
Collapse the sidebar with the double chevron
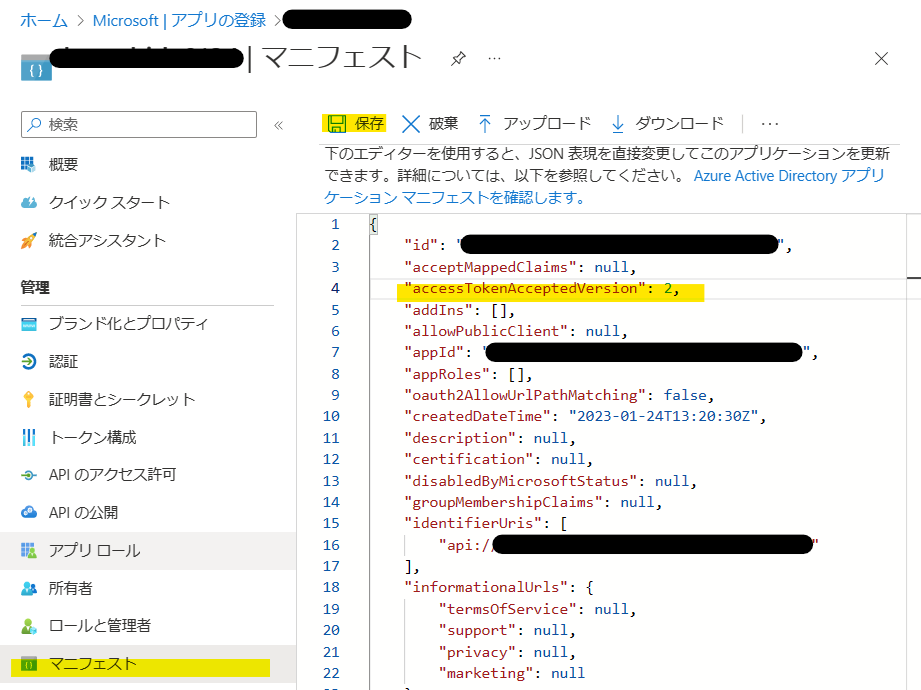point(278,125)
